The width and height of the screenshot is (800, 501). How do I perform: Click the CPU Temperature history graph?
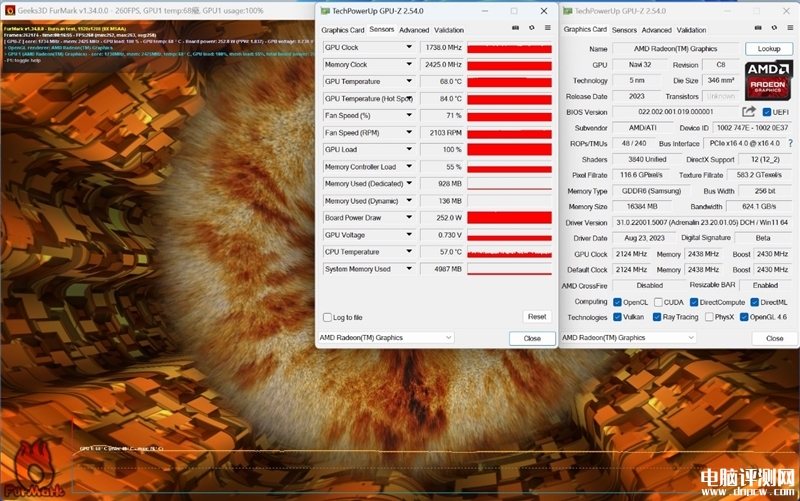(x=509, y=252)
